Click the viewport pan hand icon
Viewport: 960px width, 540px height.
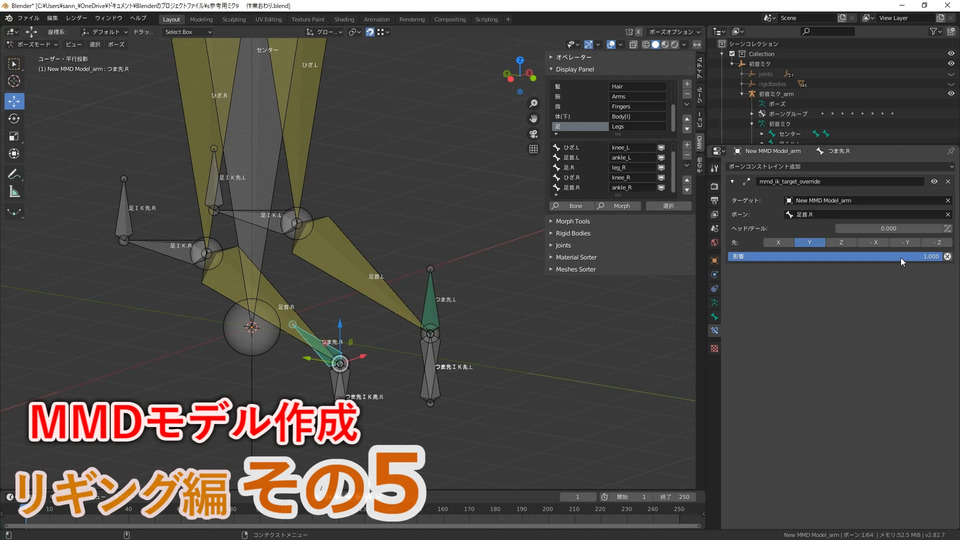533,118
